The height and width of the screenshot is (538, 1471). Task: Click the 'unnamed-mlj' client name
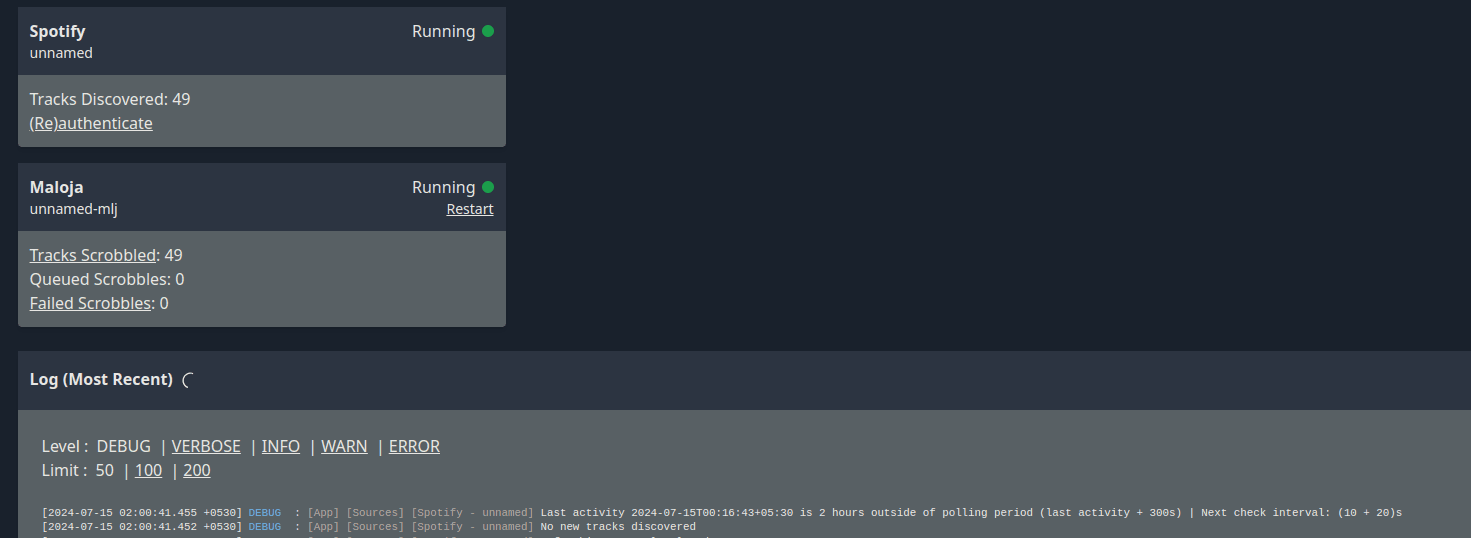[74, 209]
